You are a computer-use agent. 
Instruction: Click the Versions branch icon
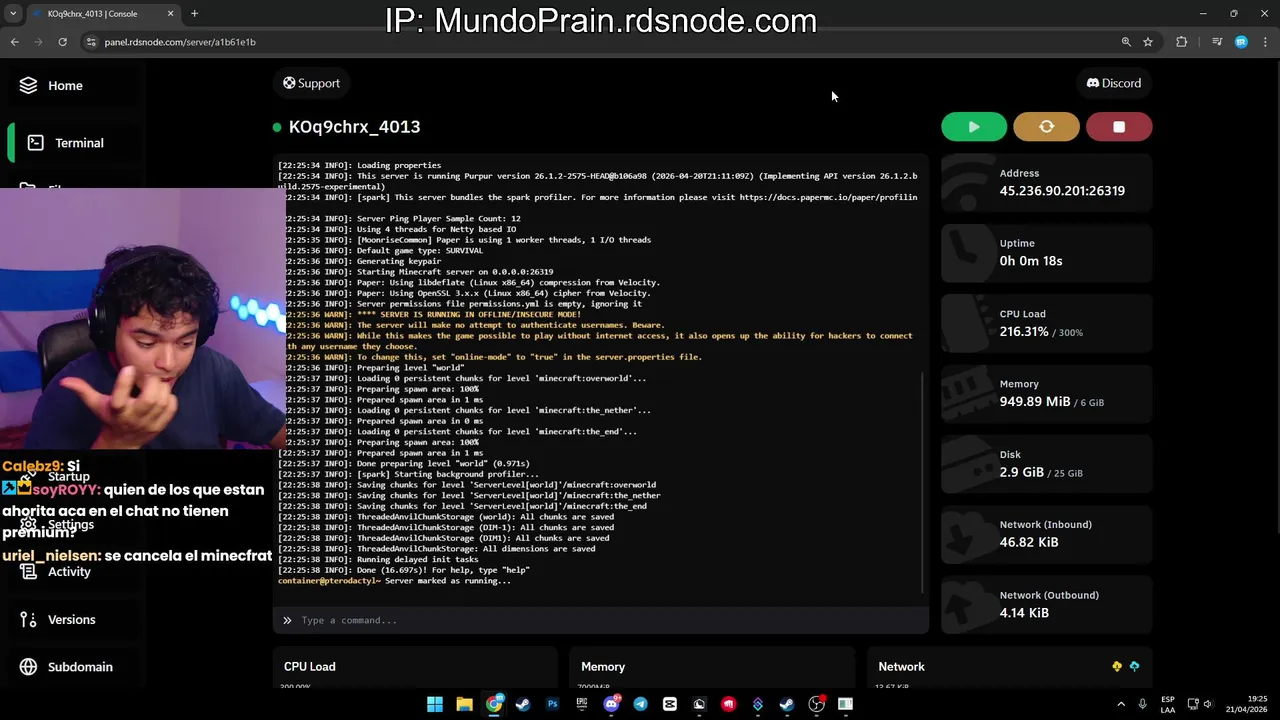click(x=28, y=620)
